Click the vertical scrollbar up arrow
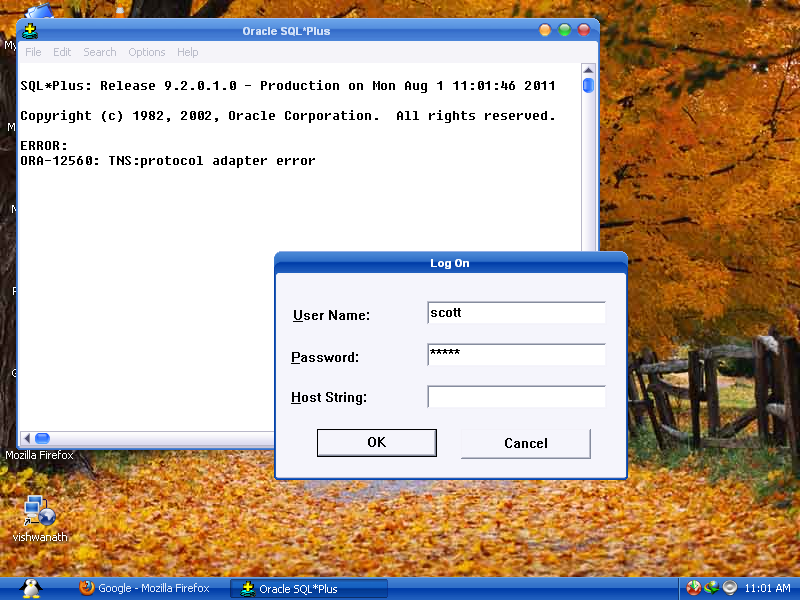Screen dimensions: 800x600 coord(588,70)
